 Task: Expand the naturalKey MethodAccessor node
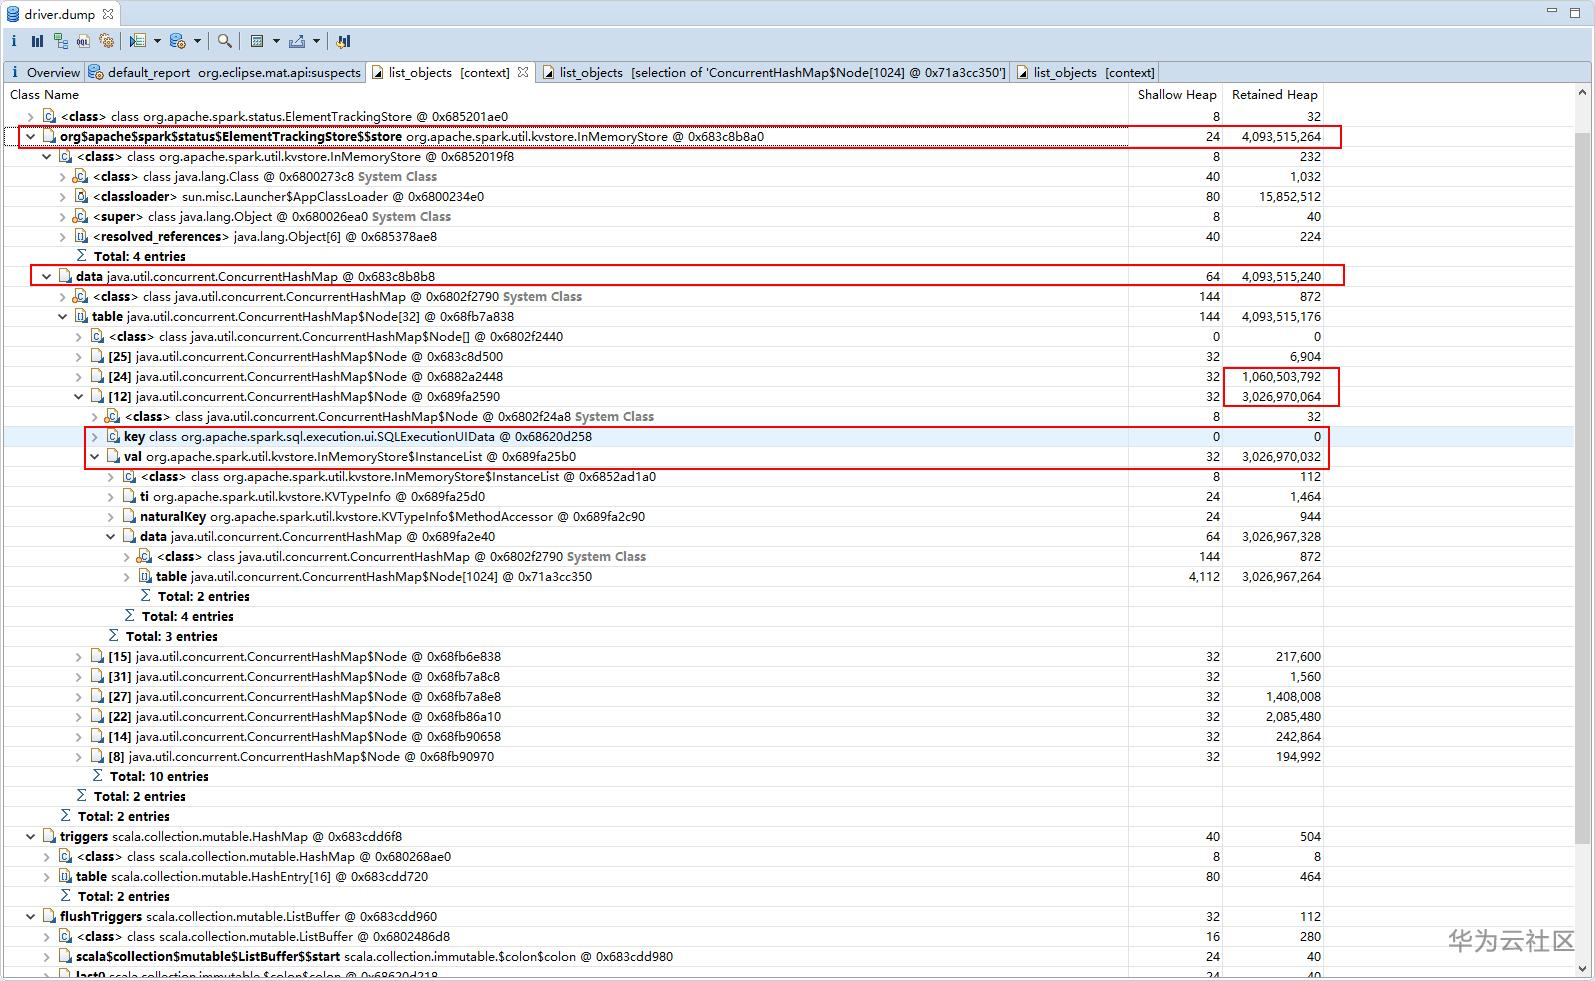[x=111, y=517]
